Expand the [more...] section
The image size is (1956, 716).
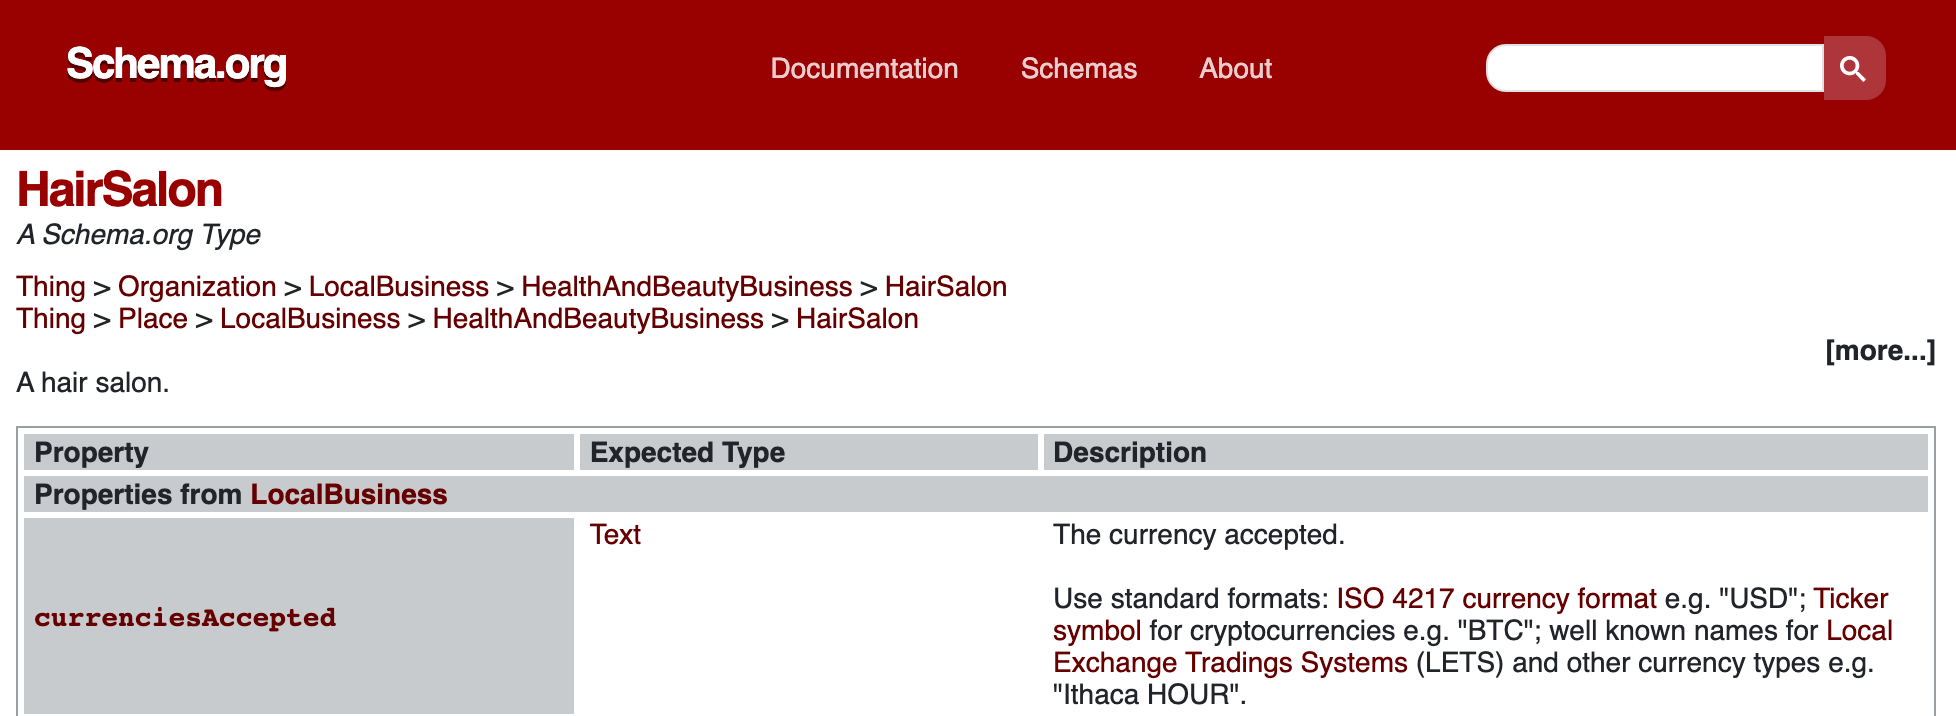[x=1880, y=351]
